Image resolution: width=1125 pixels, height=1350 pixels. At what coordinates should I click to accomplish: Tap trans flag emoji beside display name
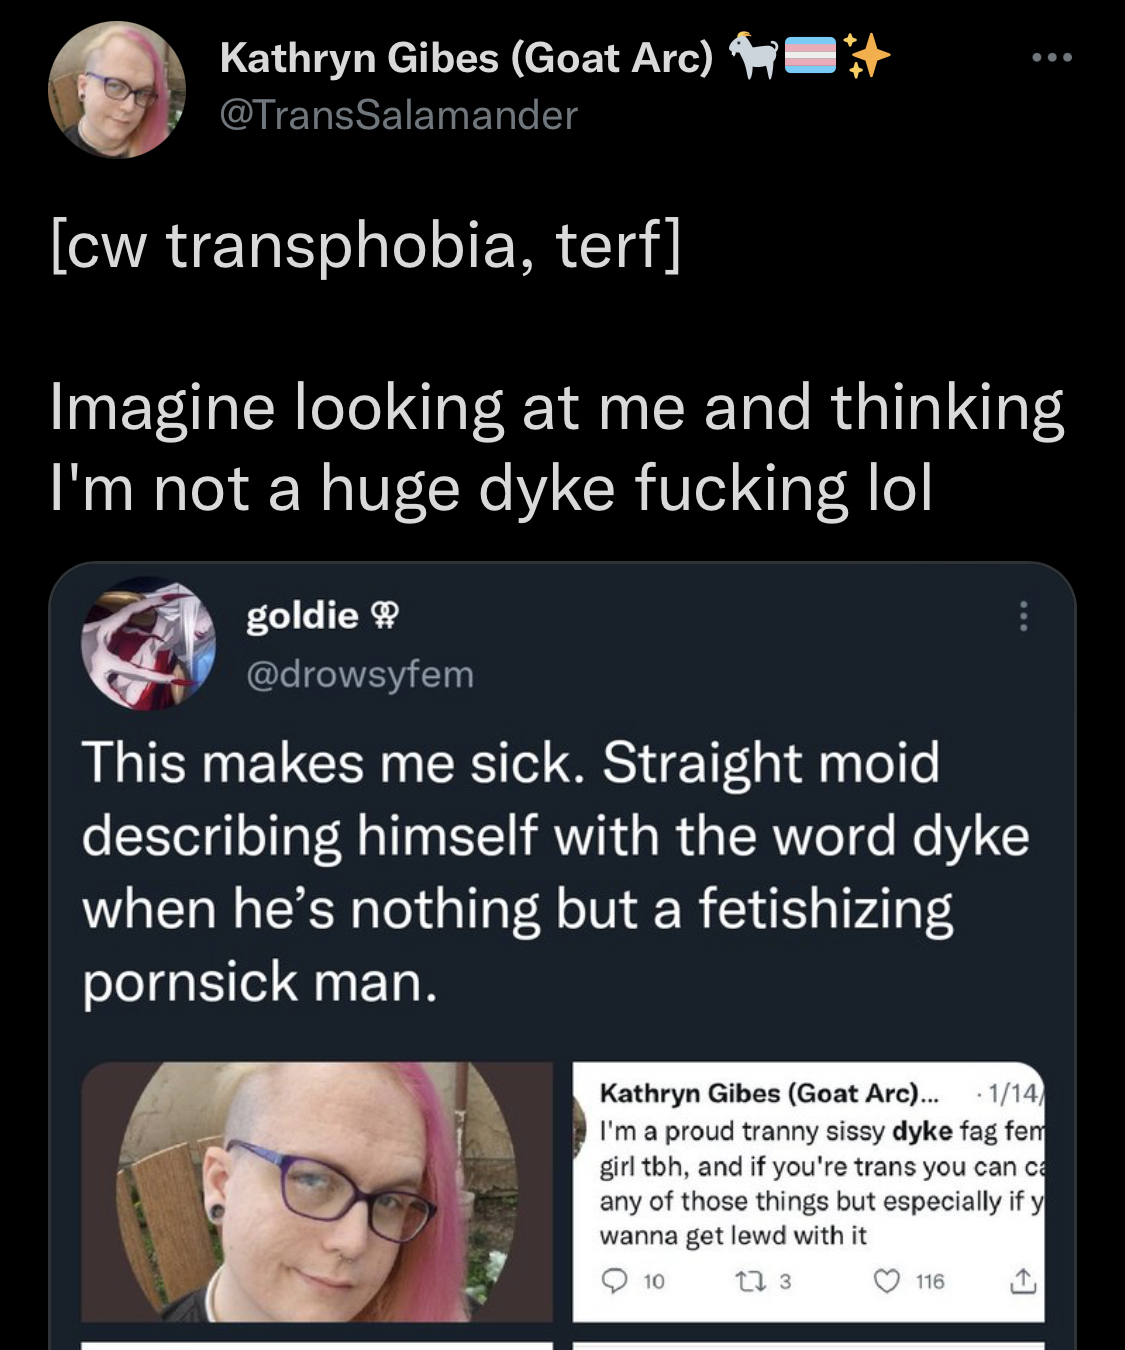810,56
